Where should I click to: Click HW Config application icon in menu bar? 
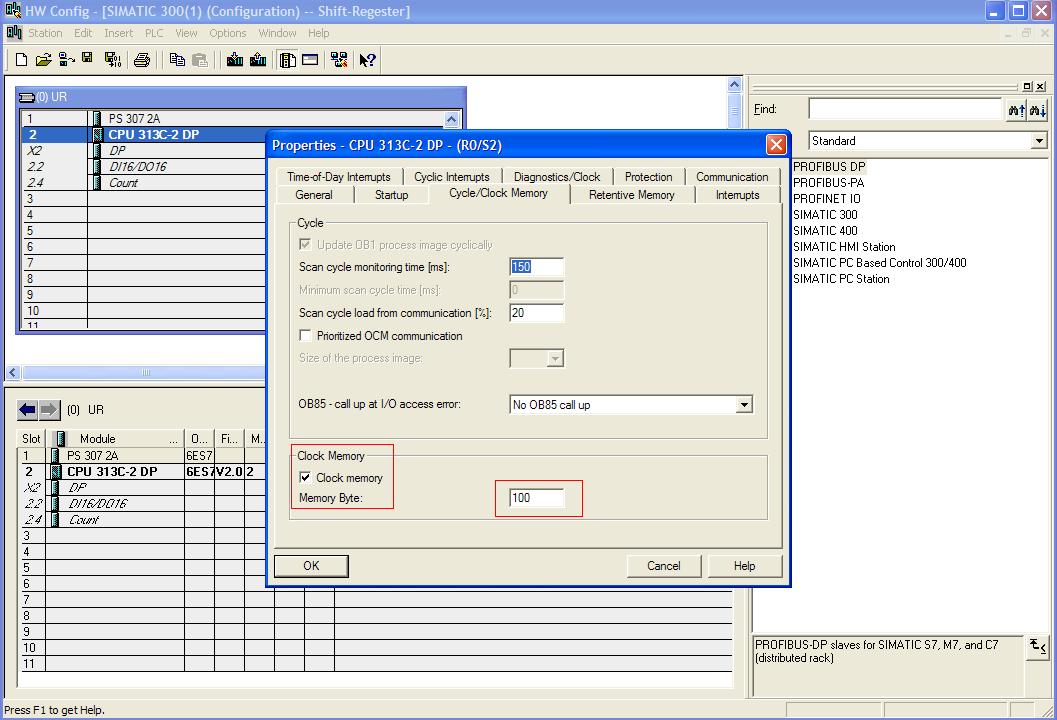point(13,32)
